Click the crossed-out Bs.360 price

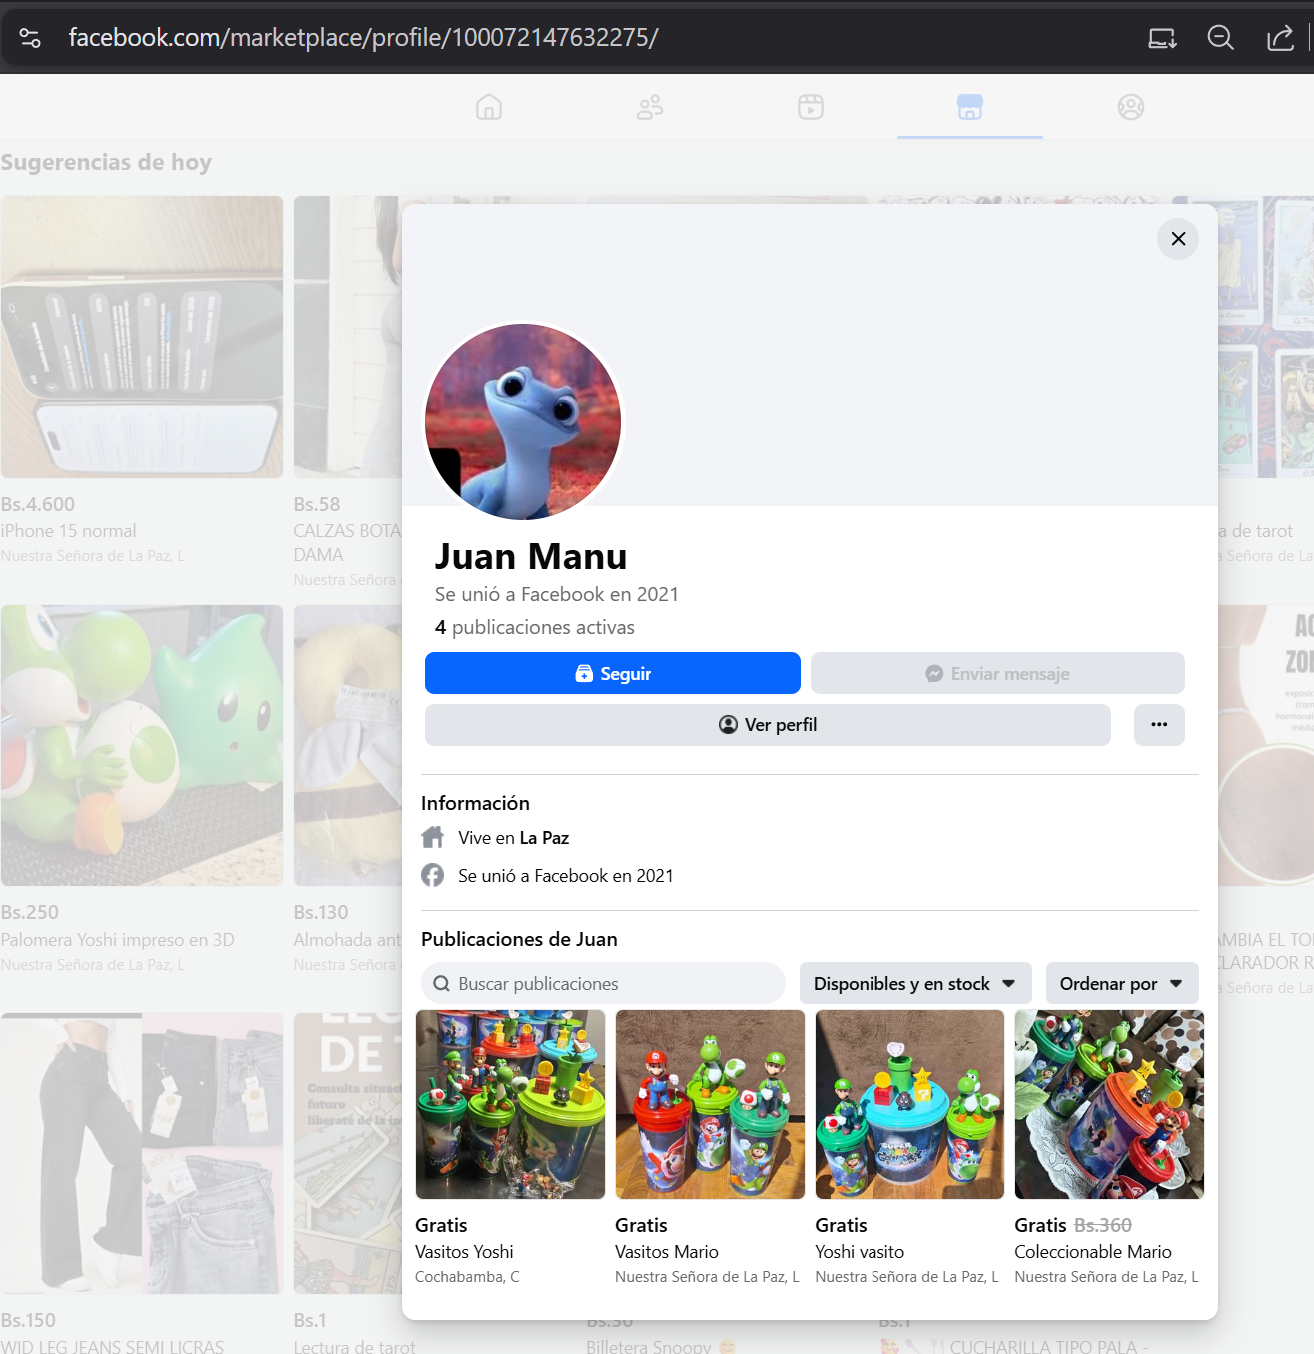click(1103, 1225)
